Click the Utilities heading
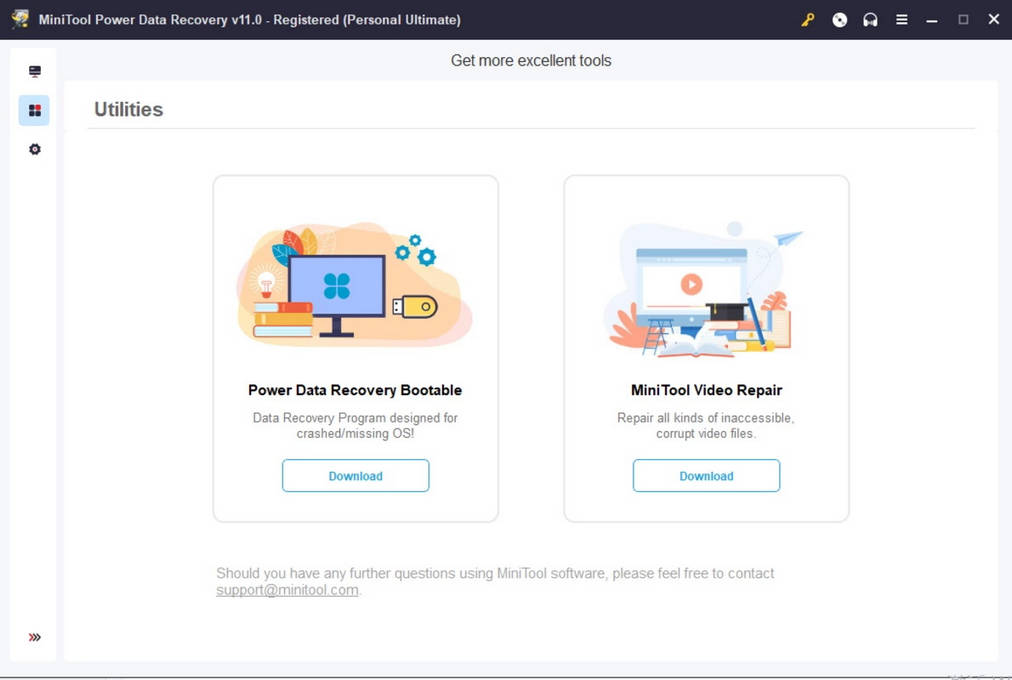 click(128, 110)
